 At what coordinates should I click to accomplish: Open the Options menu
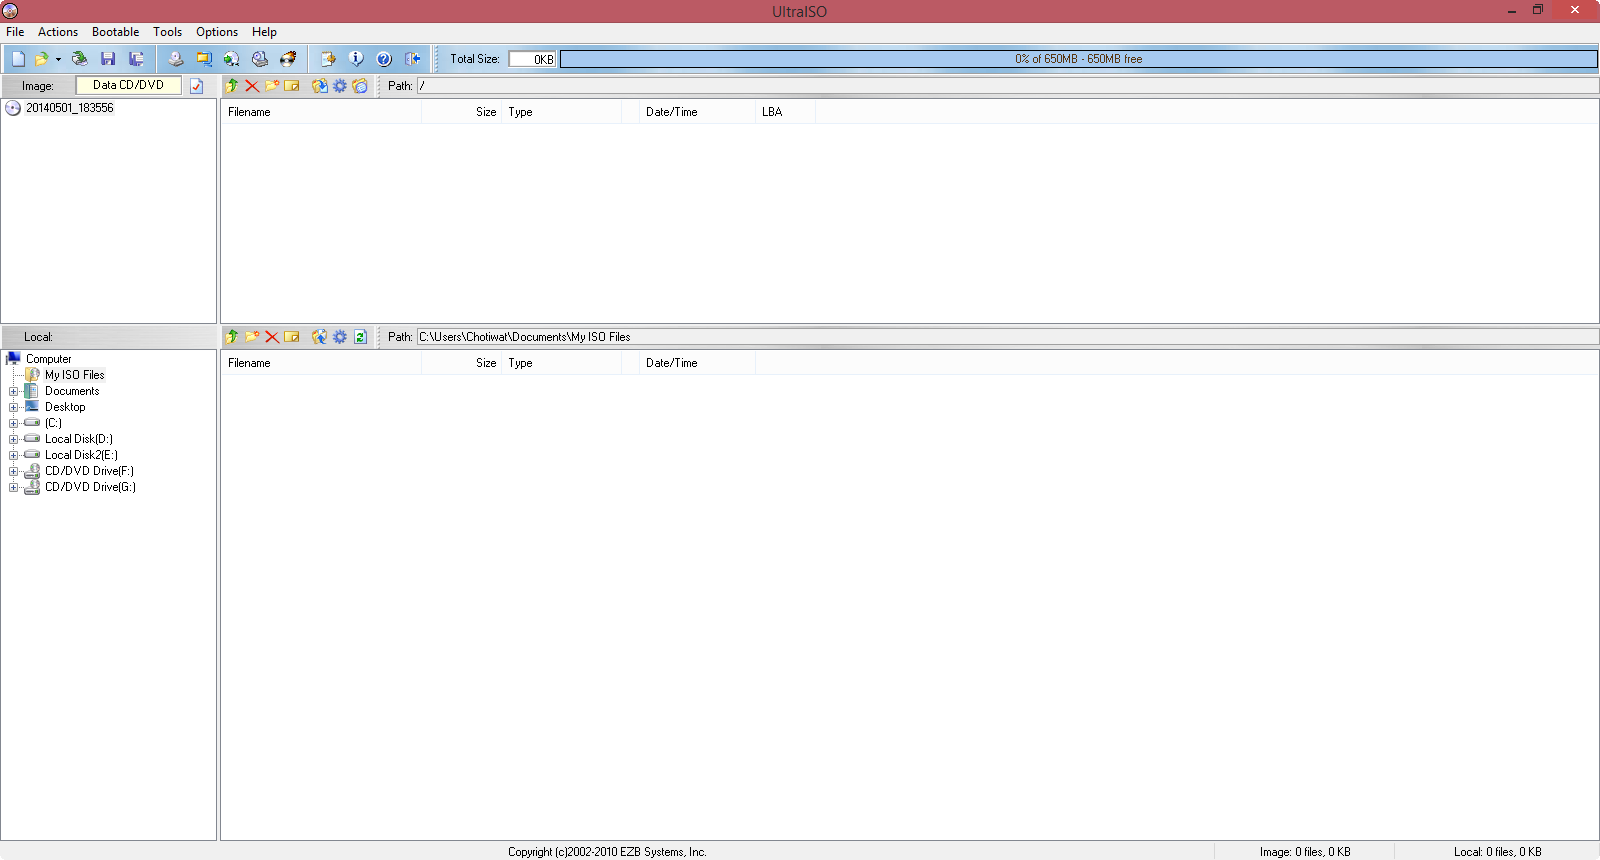(217, 32)
